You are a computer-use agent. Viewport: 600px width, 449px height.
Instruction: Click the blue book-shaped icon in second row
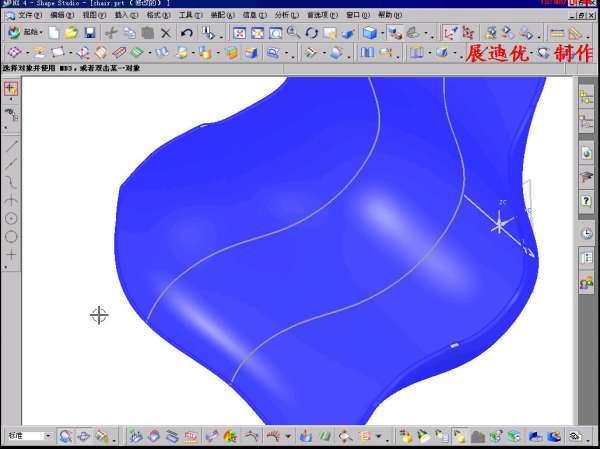click(x=367, y=52)
